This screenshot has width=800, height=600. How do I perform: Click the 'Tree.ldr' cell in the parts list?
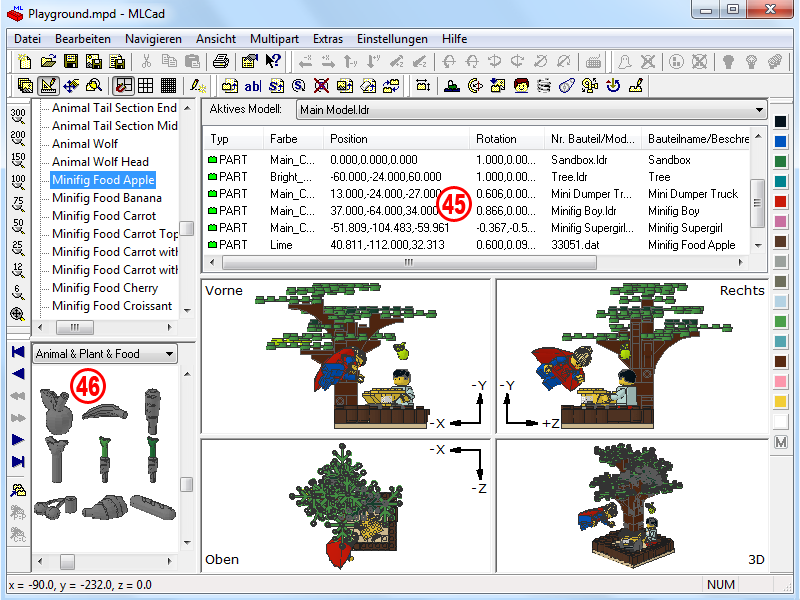tap(569, 177)
